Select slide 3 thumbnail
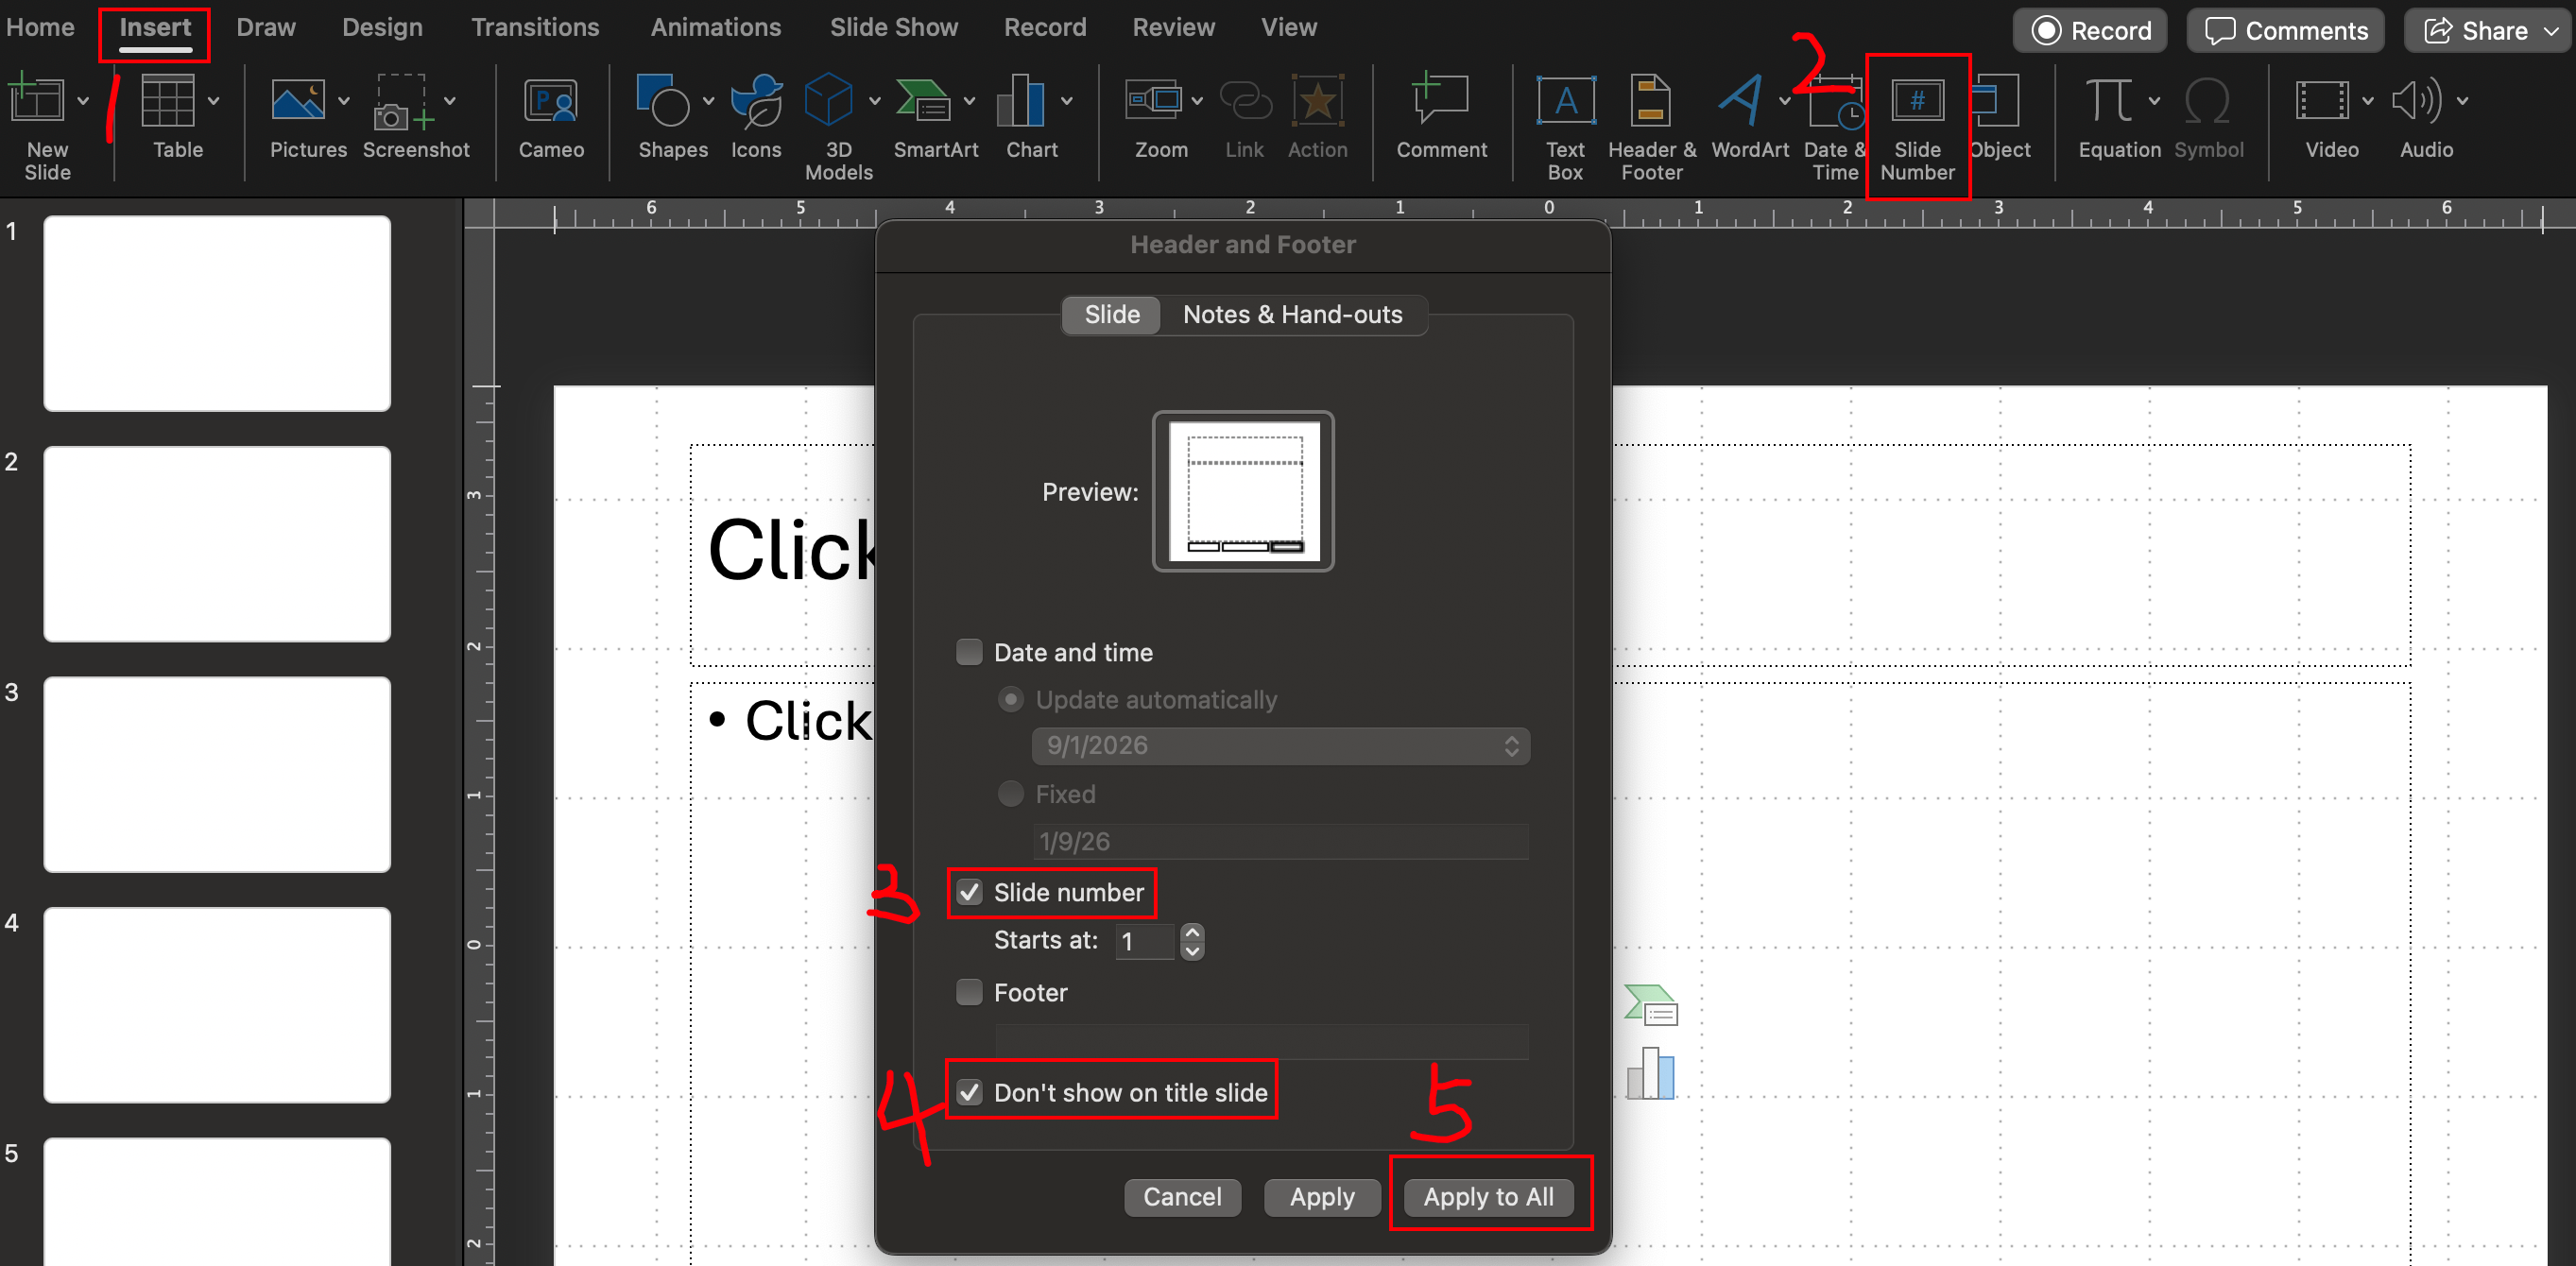The image size is (2576, 1266). (217, 774)
